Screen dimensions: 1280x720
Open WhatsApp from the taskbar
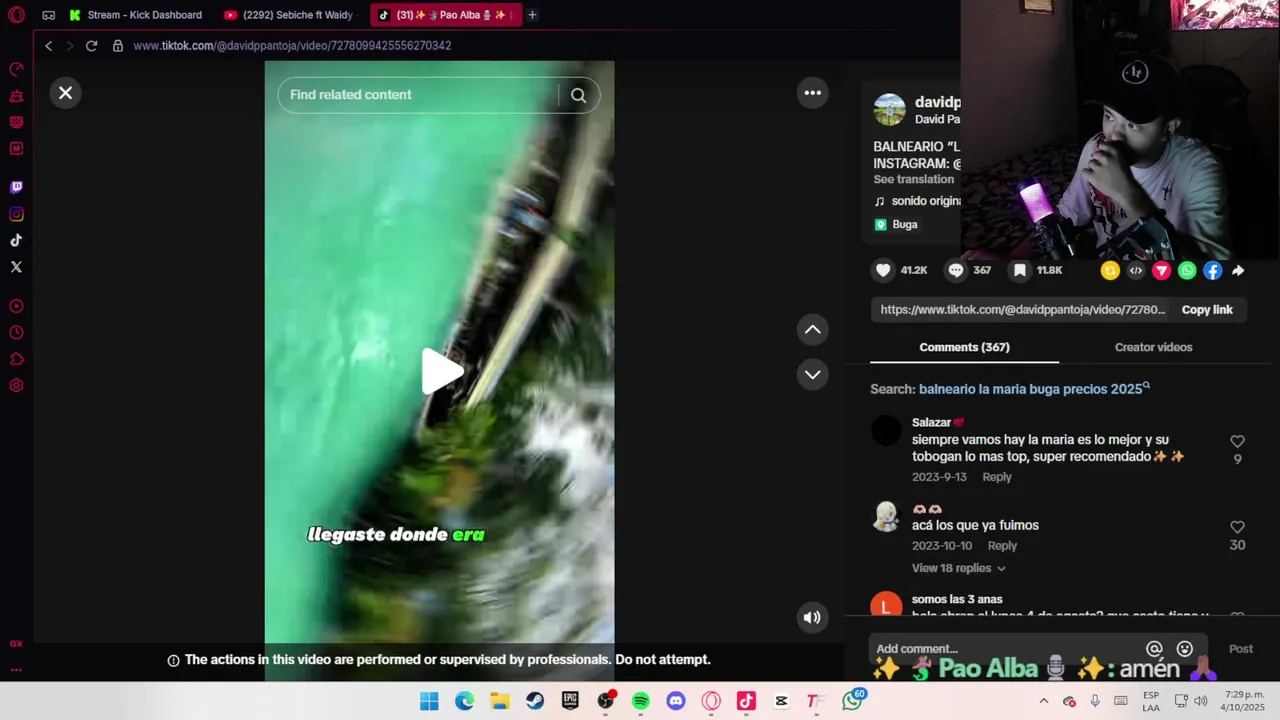pyautogui.click(x=853, y=701)
